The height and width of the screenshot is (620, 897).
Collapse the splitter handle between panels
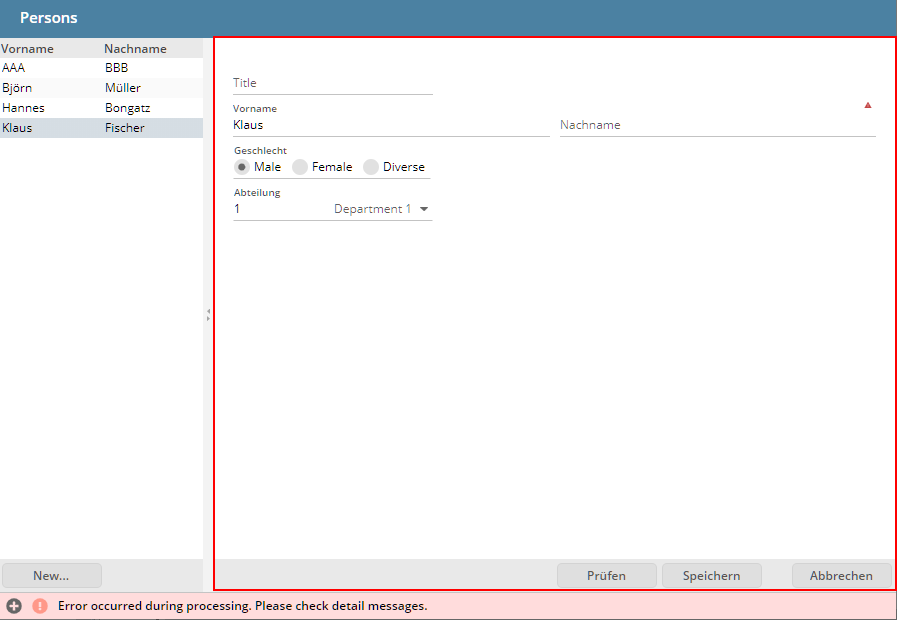(x=208, y=314)
